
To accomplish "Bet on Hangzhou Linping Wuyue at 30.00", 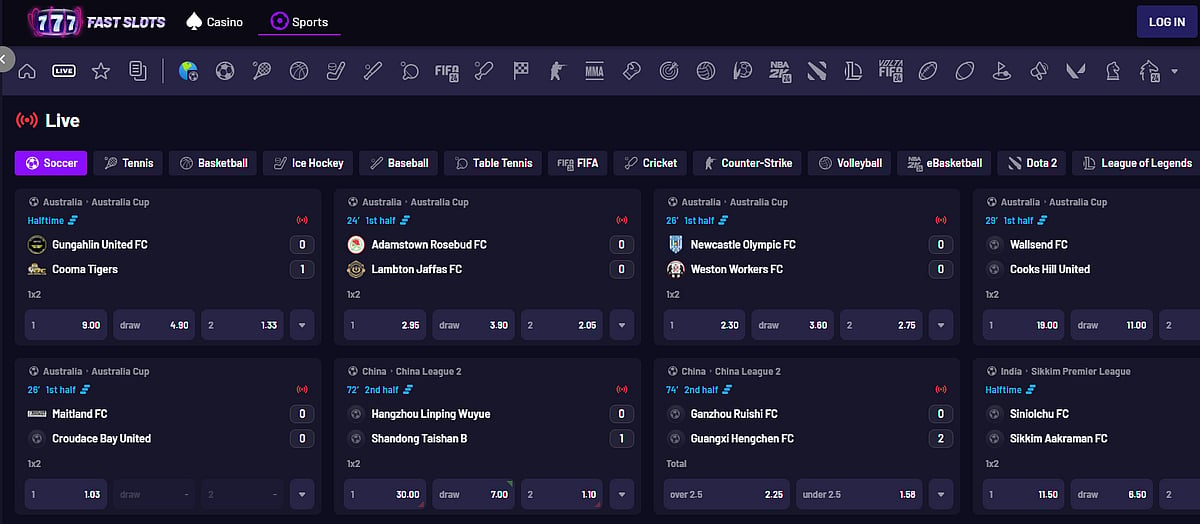I will 386,494.
